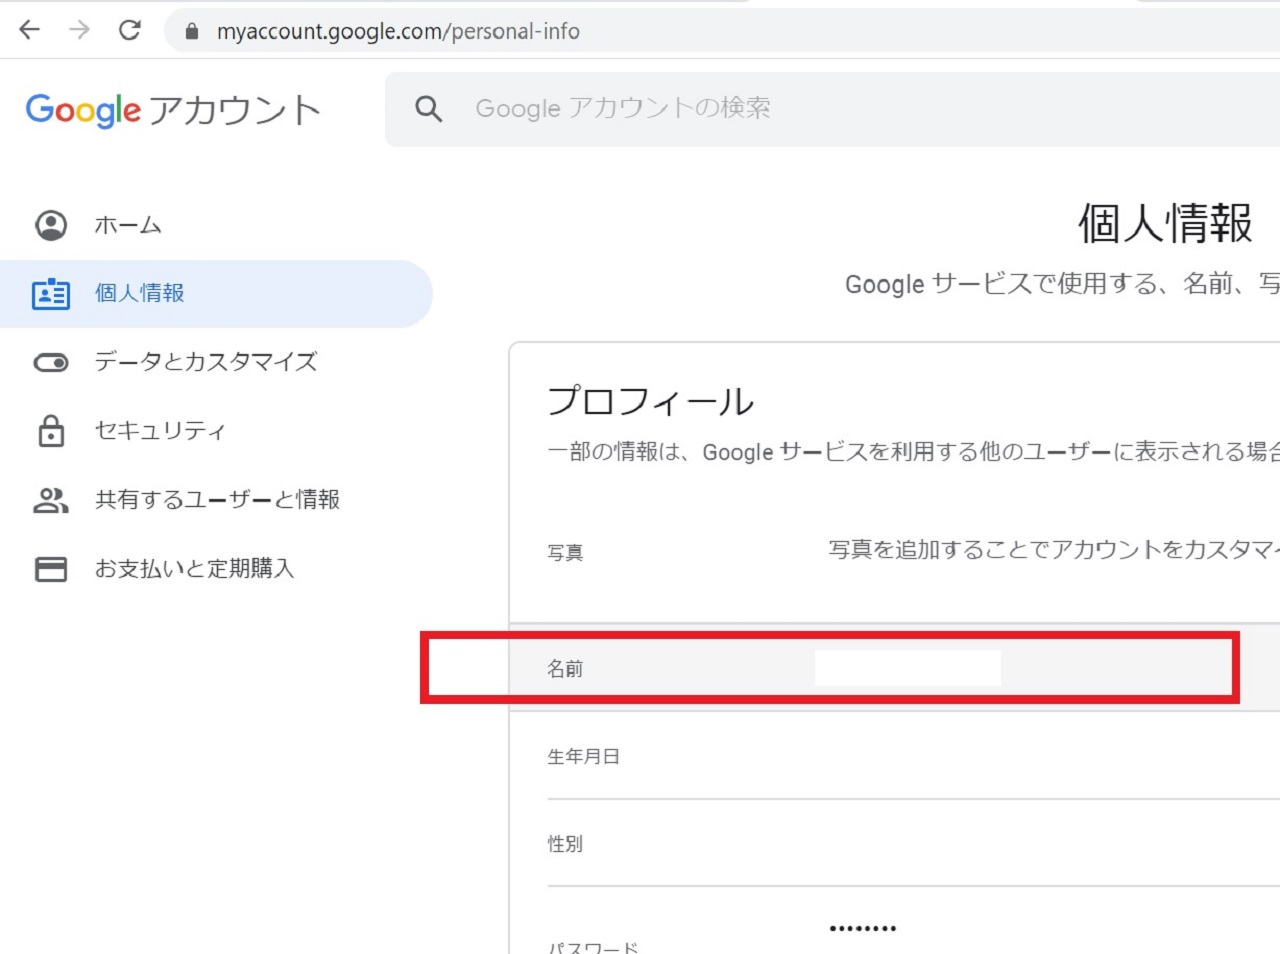Click the search magnifier icon
This screenshot has width=1280, height=954.
point(428,109)
